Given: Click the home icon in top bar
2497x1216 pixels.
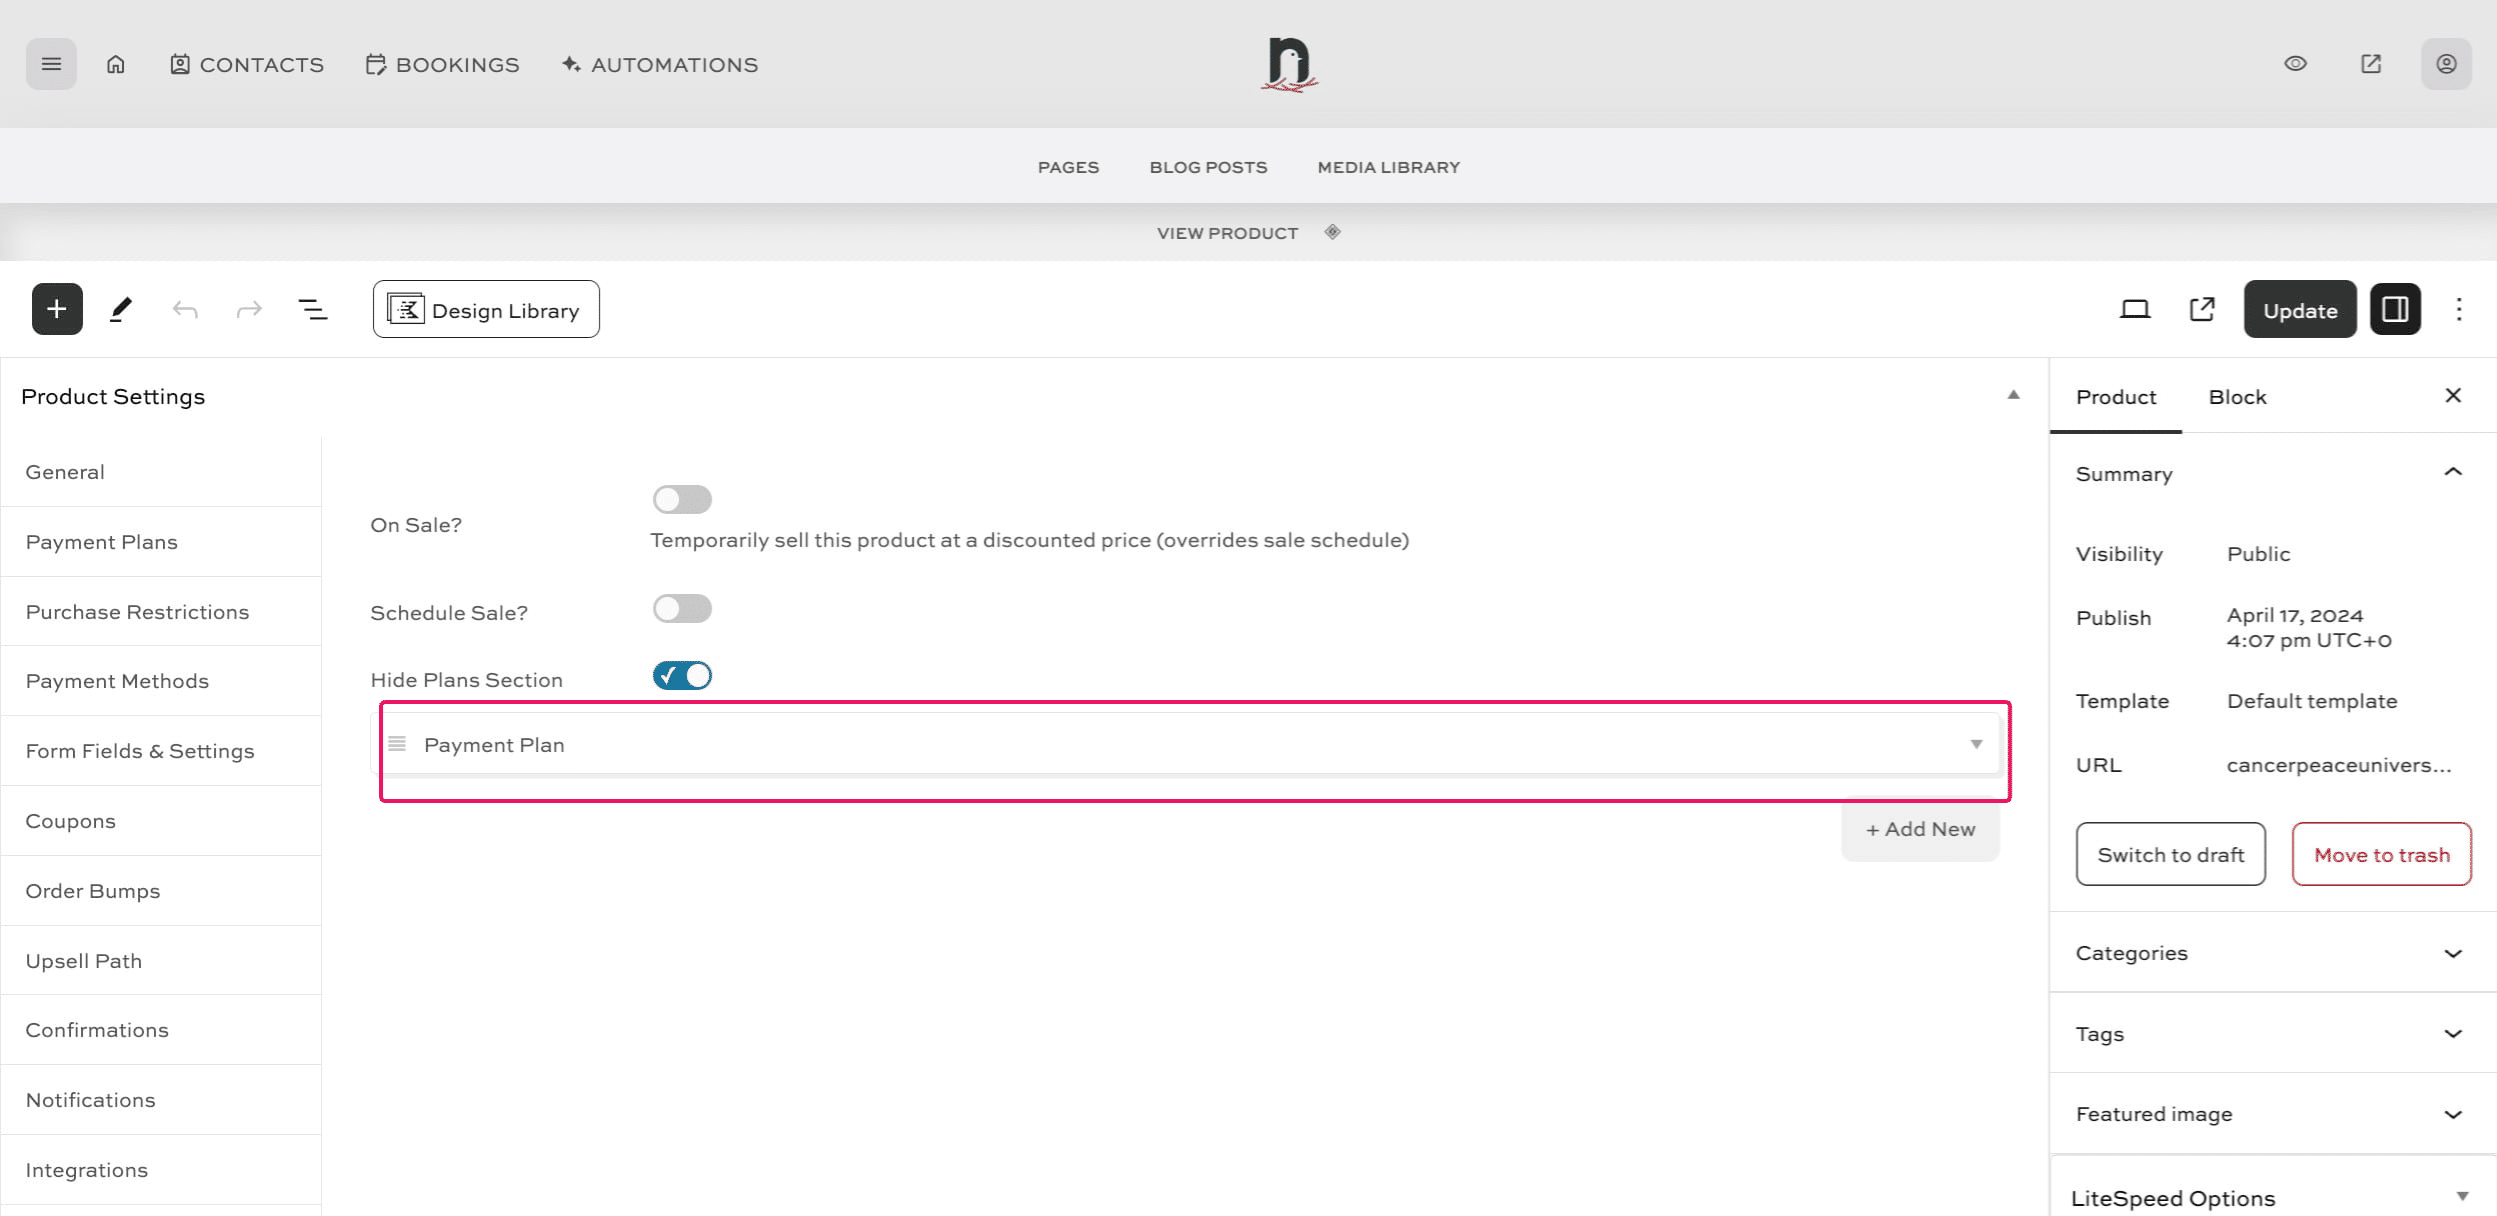Looking at the screenshot, I should click(116, 64).
